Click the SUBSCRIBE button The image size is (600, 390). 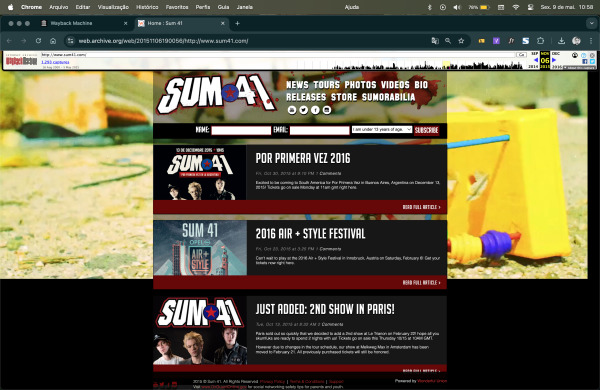(x=426, y=131)
